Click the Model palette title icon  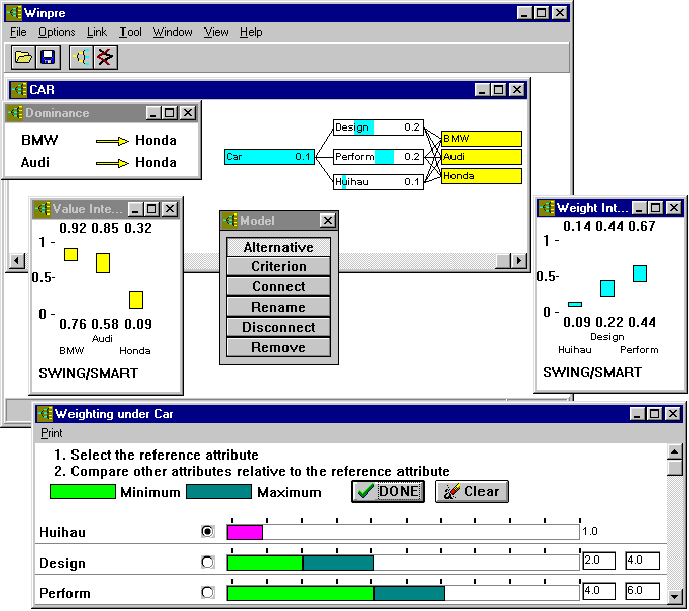pyautogui.click(x=230, y=220)
